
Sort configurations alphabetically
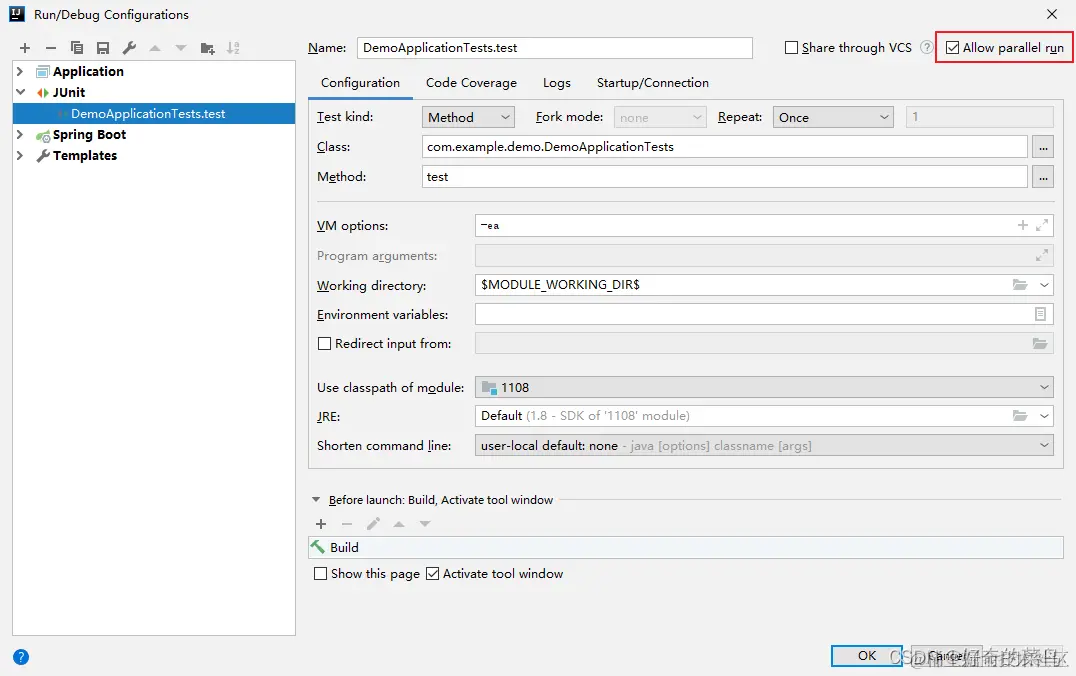[x=233, y=48]
